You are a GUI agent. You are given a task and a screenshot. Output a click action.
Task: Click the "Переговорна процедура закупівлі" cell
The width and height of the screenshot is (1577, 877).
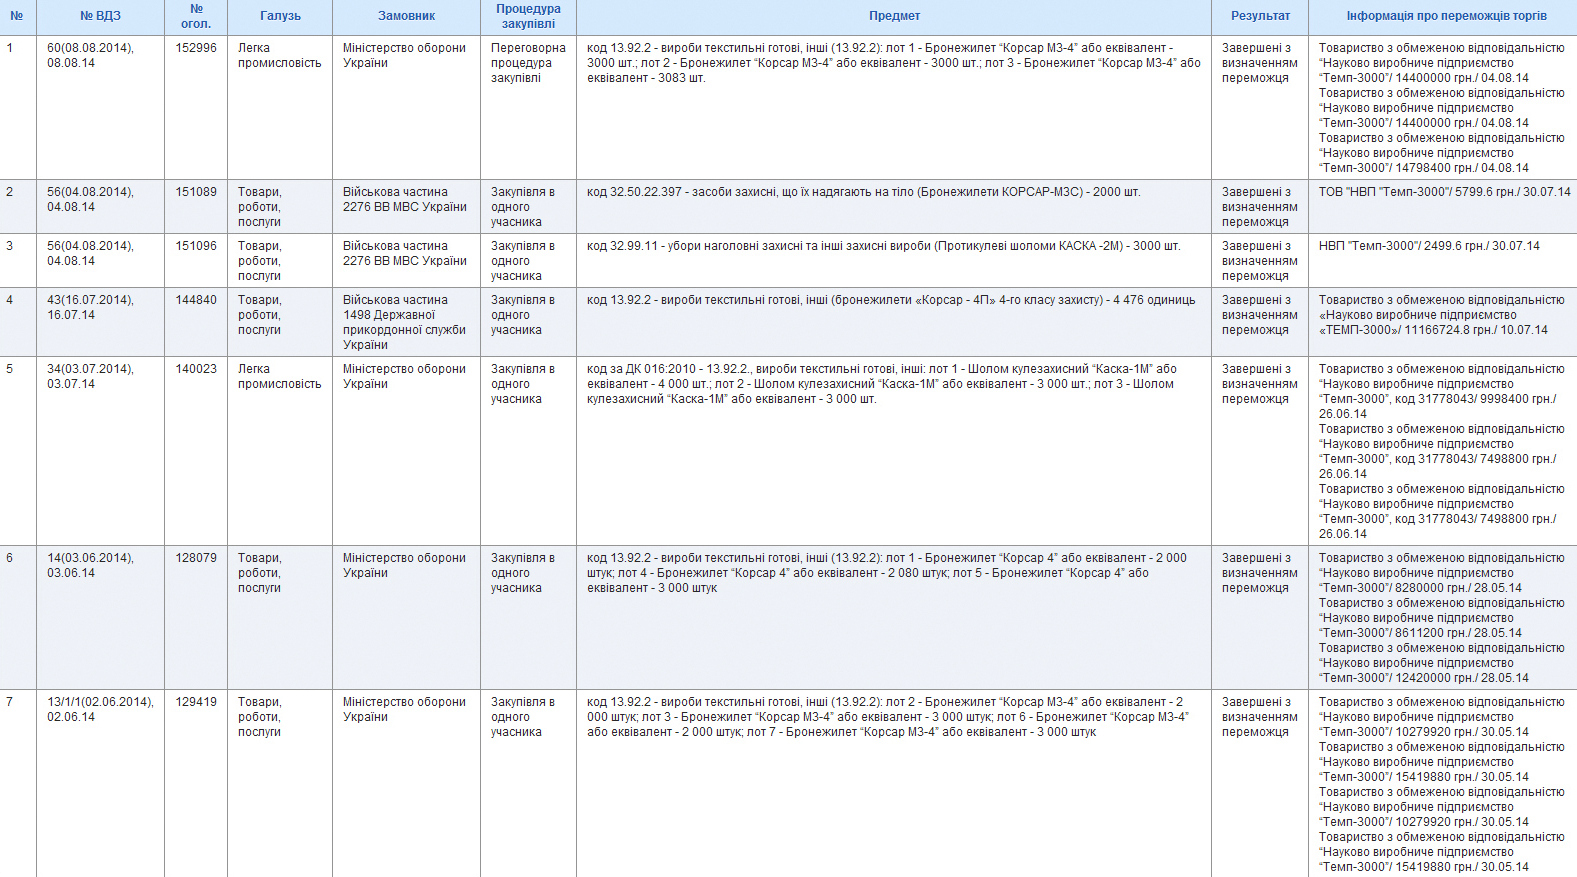[528, 63]
